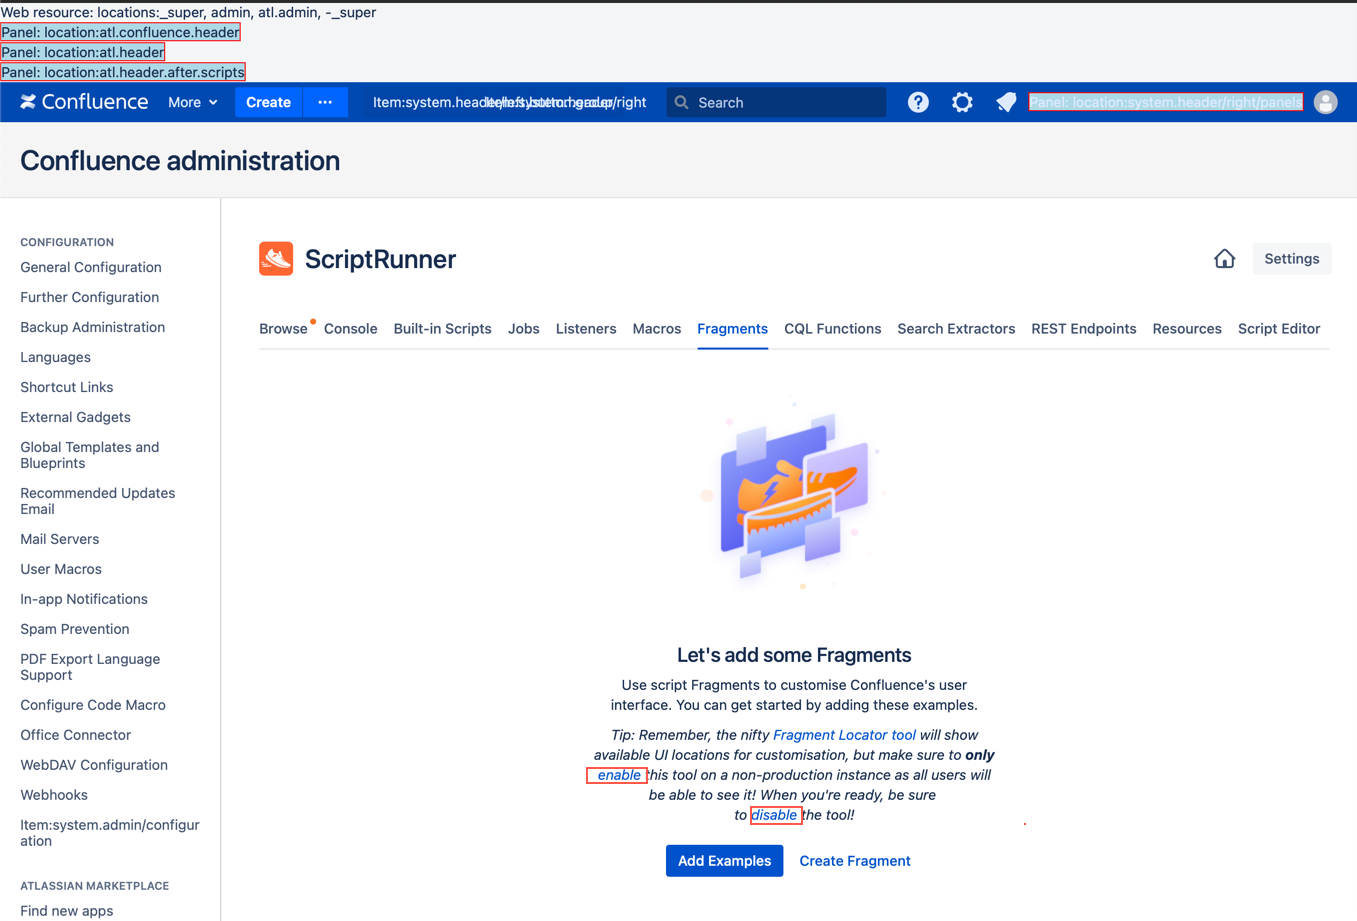This screenshot has height=921, width=1357.
Task: Open Further Configuration in sidebar
Action: tap(90, 297)
